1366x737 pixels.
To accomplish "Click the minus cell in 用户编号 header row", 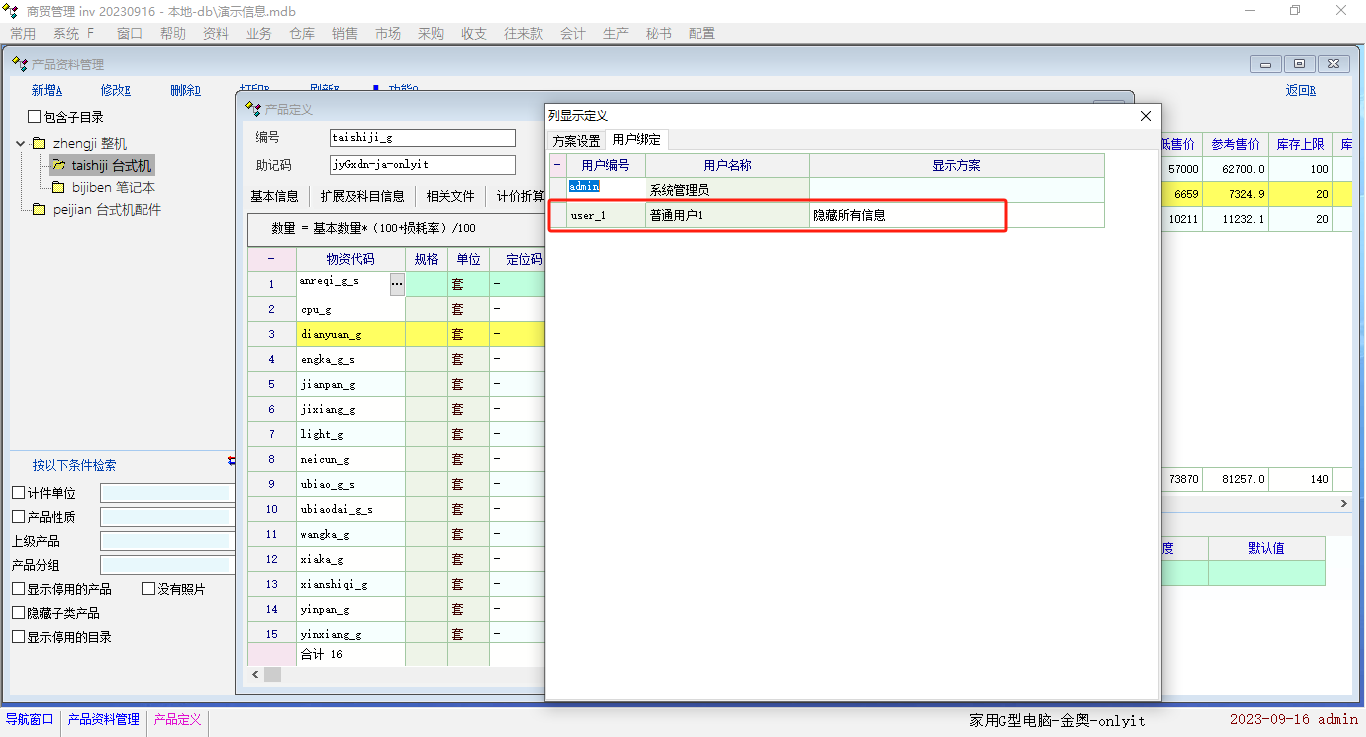I will (557, 165).
